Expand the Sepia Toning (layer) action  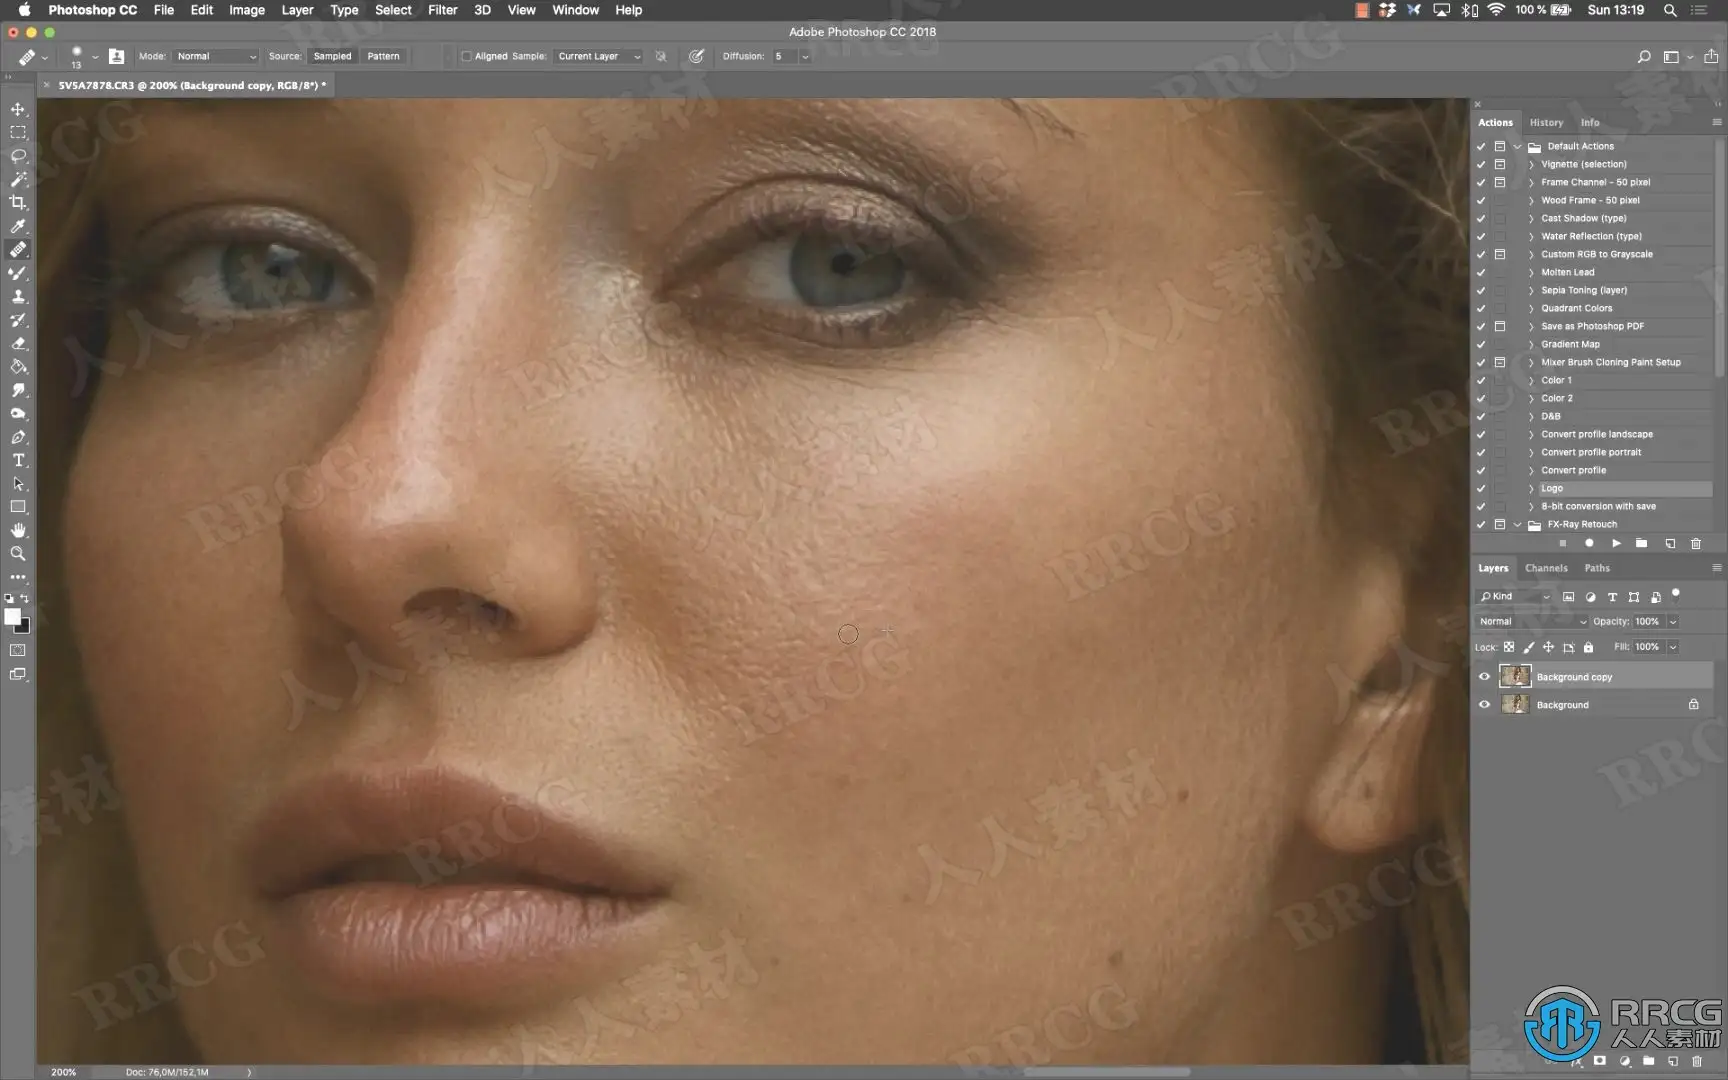(1531, 290)
